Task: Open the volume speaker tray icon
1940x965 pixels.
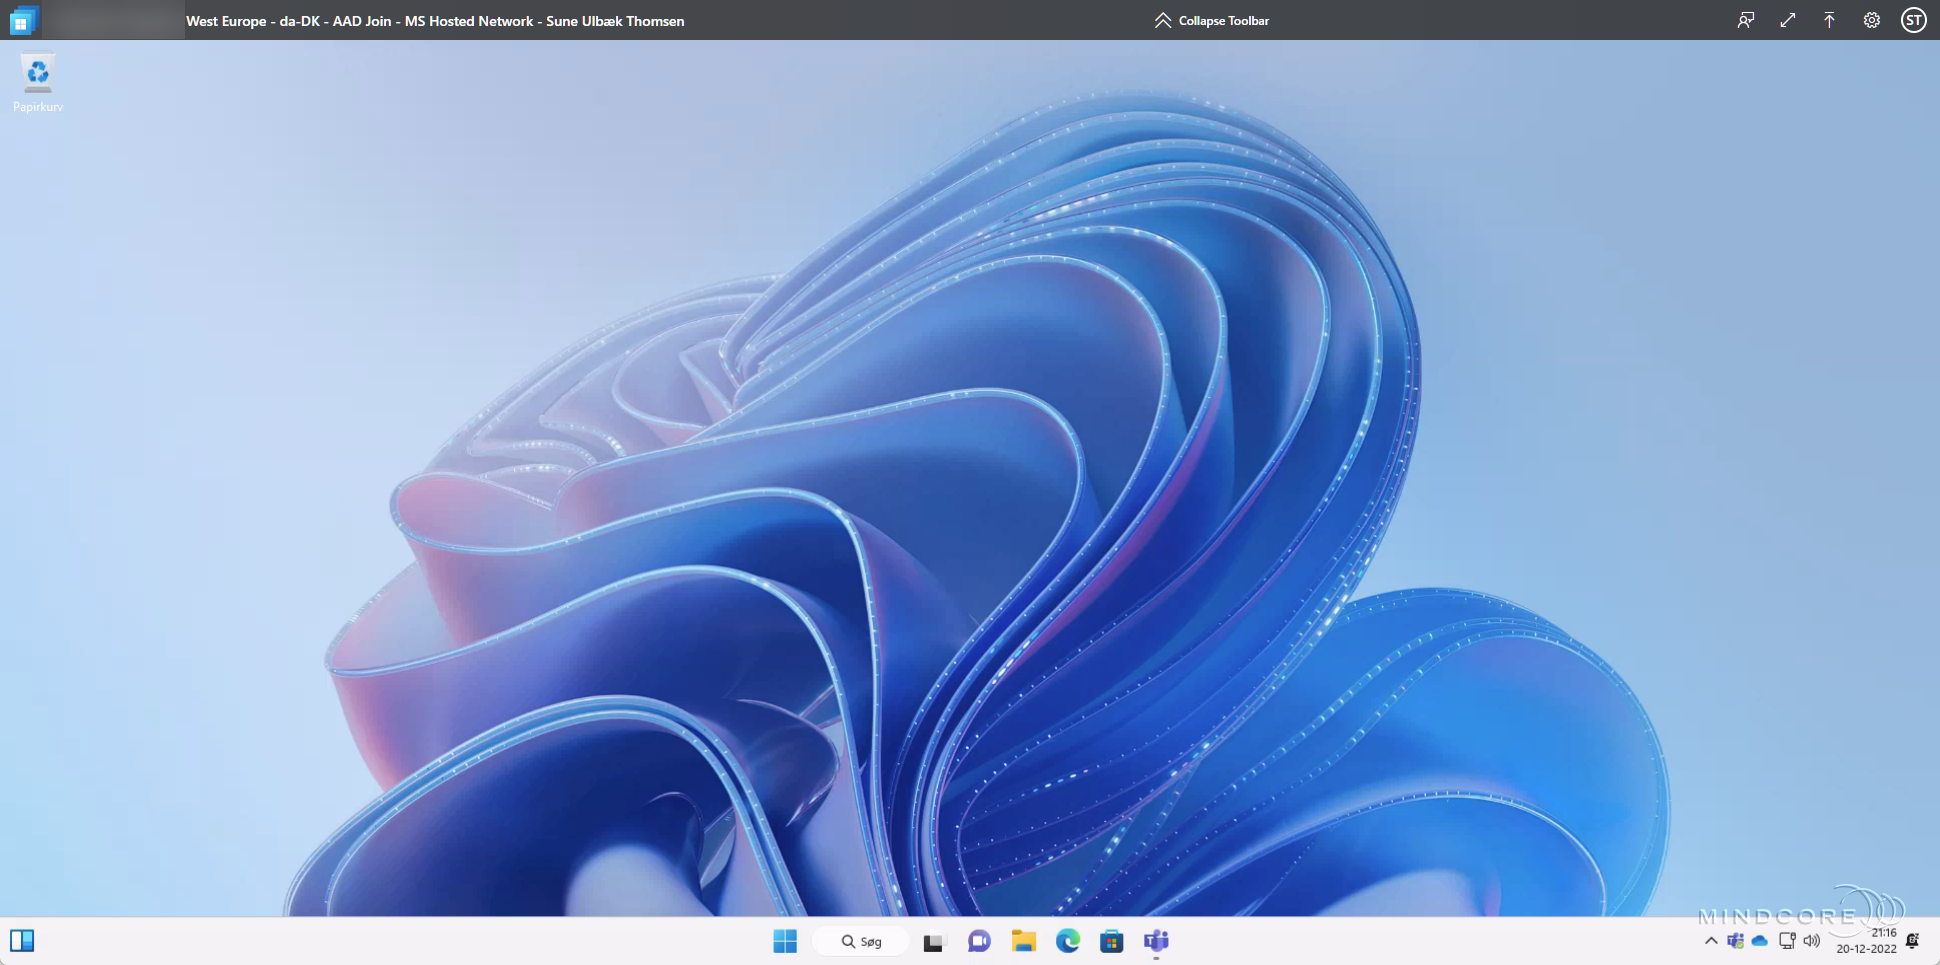Action: coord(1811,941)
